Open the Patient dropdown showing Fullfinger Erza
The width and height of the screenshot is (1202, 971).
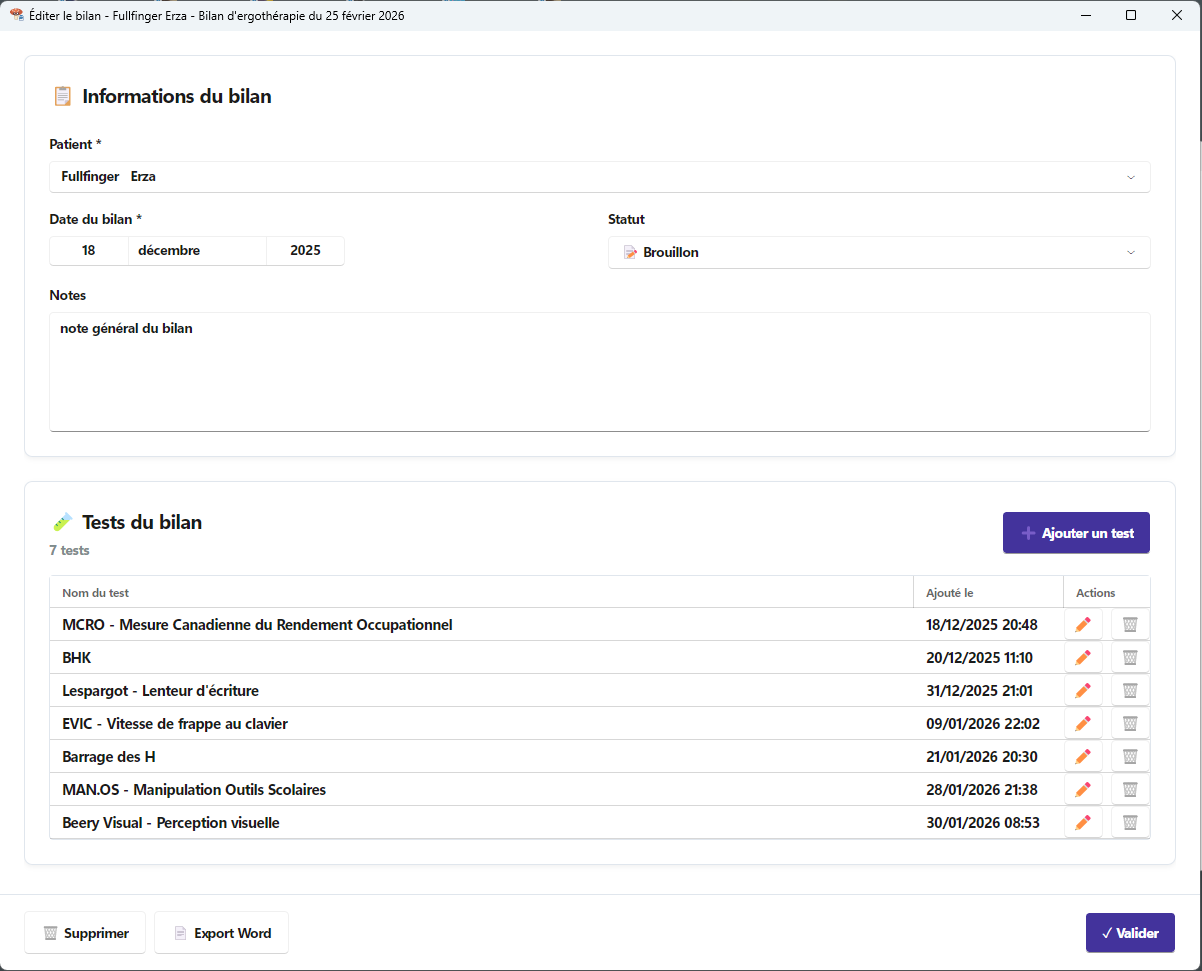[600, 177]
